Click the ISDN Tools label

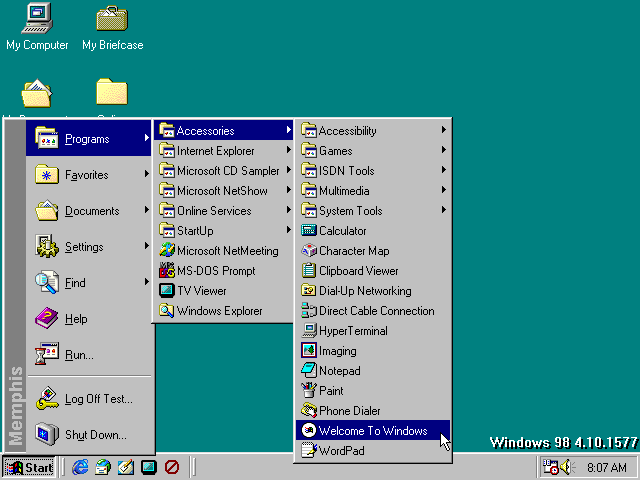(x=347, y=171)
